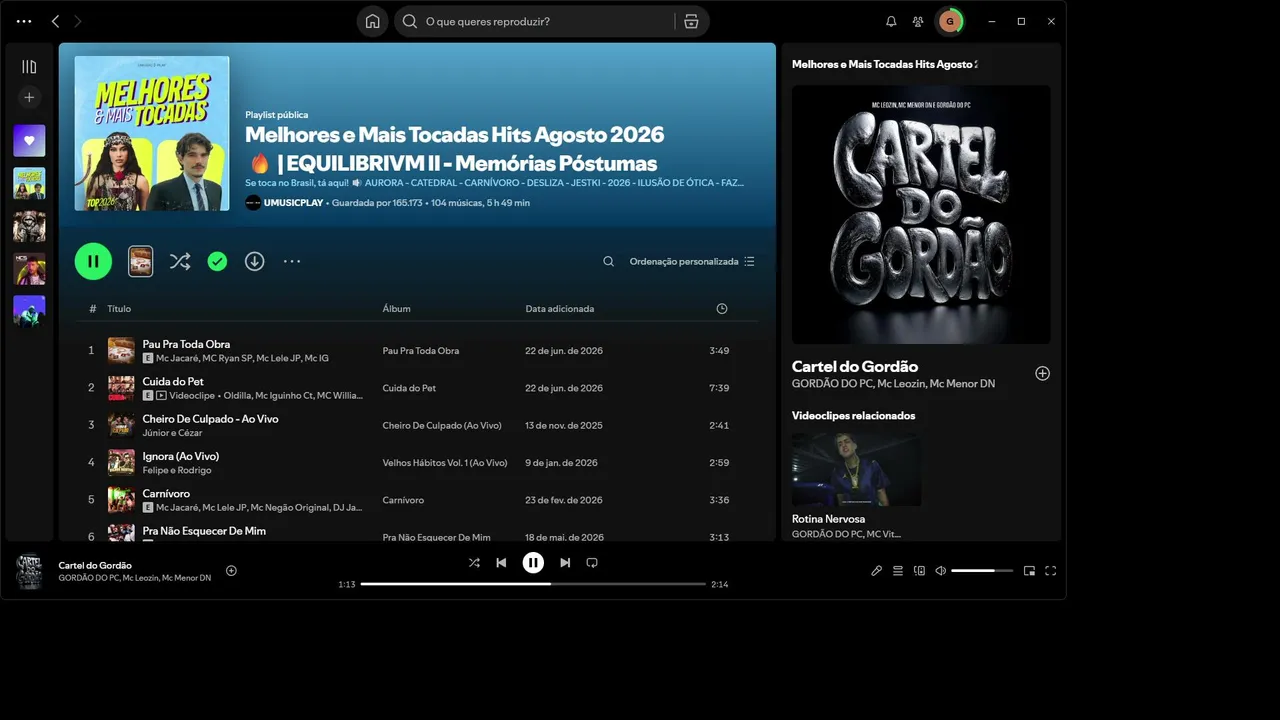Skip to the previous track
1280x720 pixels.
pos(501,563)
